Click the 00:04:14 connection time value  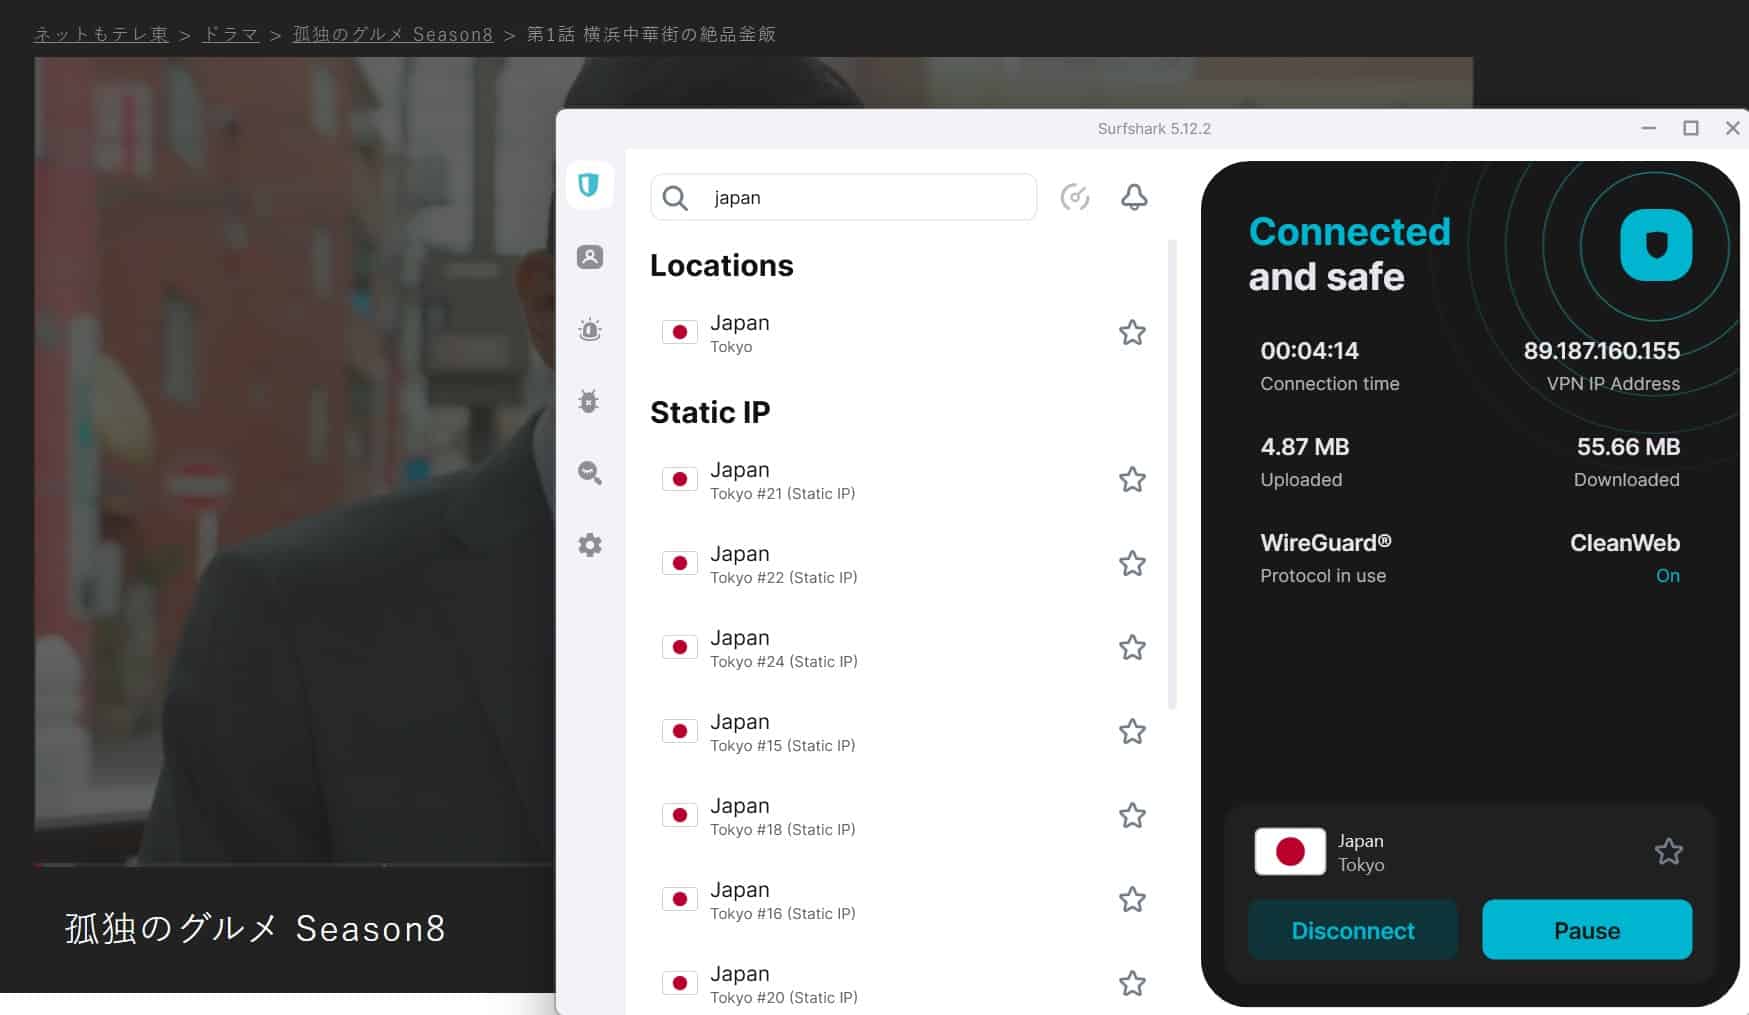(x=1309, y=351)
